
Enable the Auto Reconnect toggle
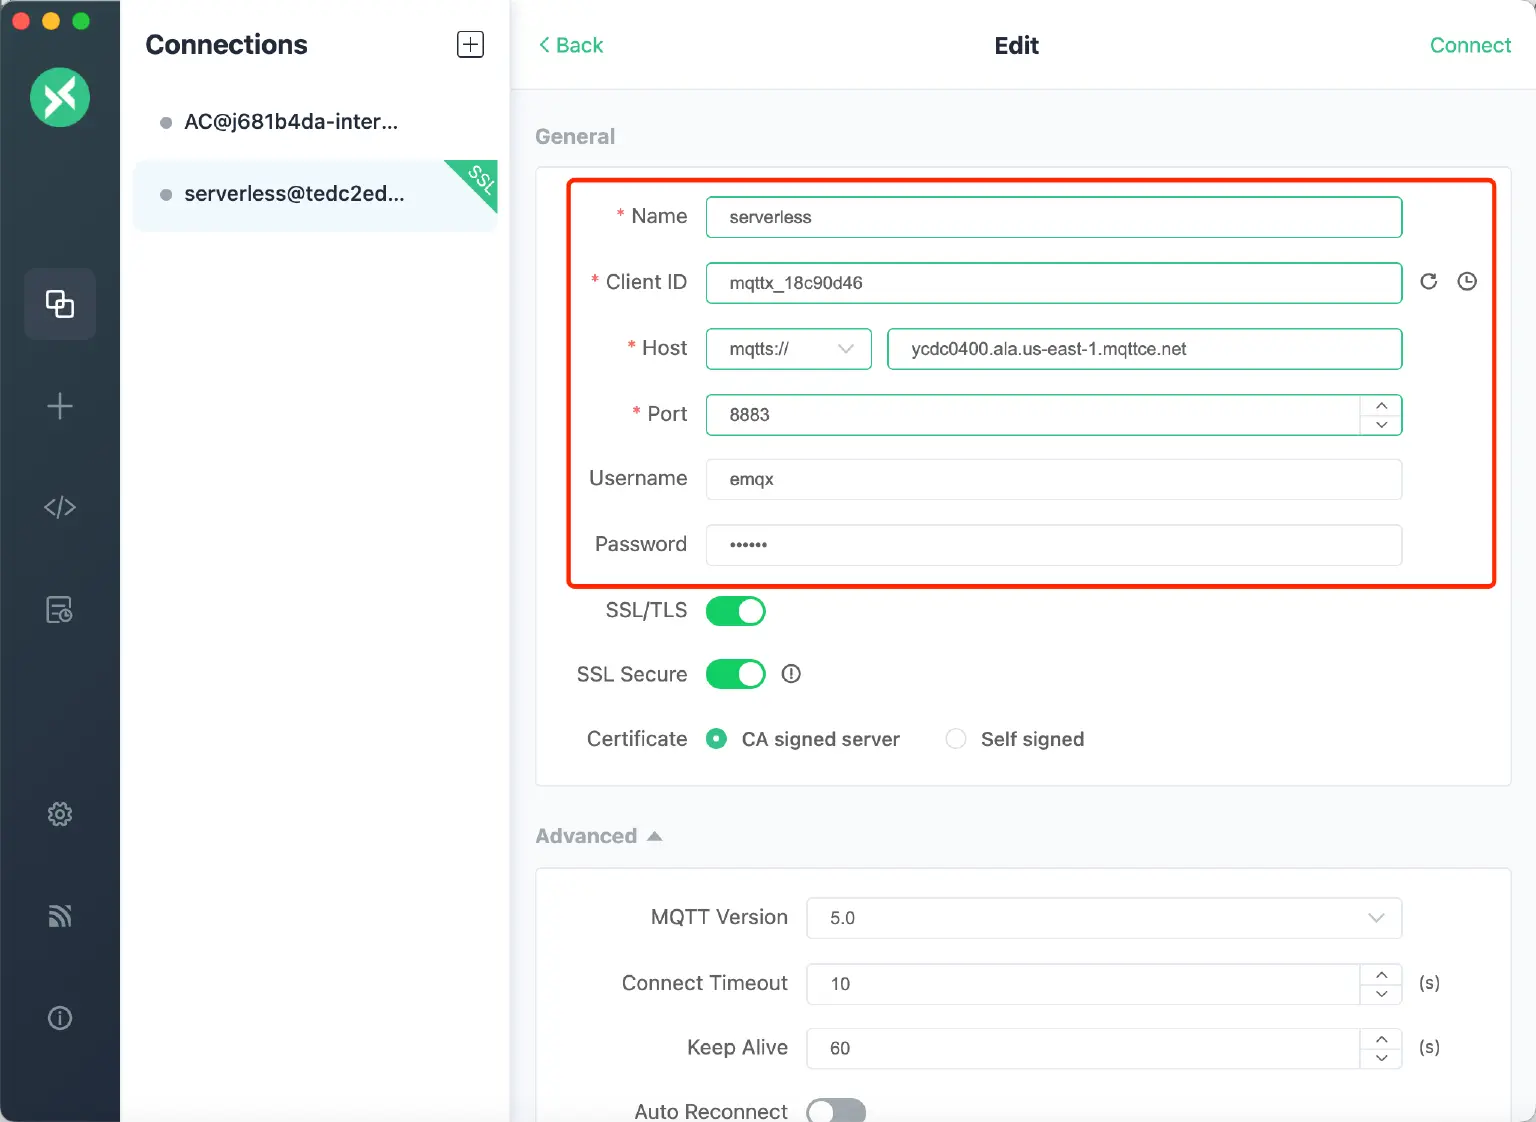836,1111
